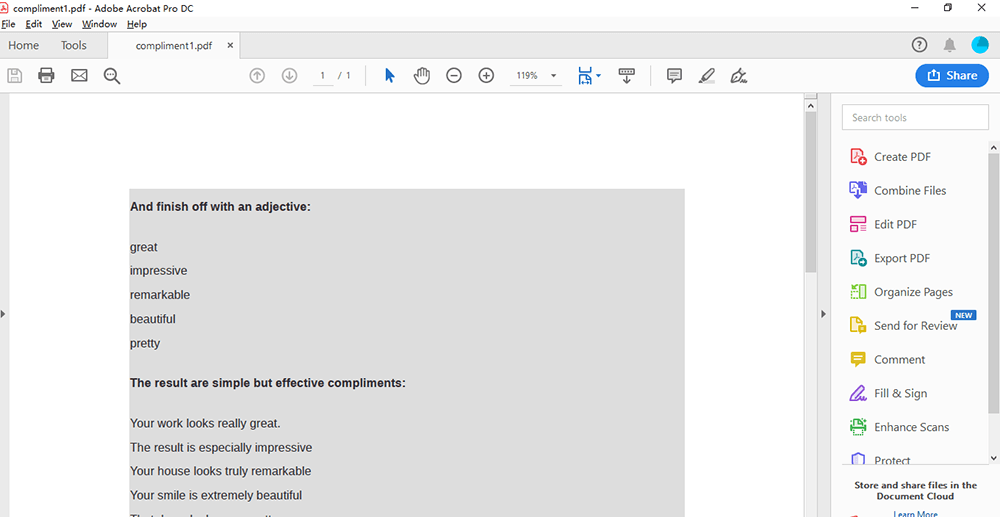Image resolution: width=1000 pixels, height=517 pixels.
Task: Open the Find text magnifier tool
Action: point(112,76)
